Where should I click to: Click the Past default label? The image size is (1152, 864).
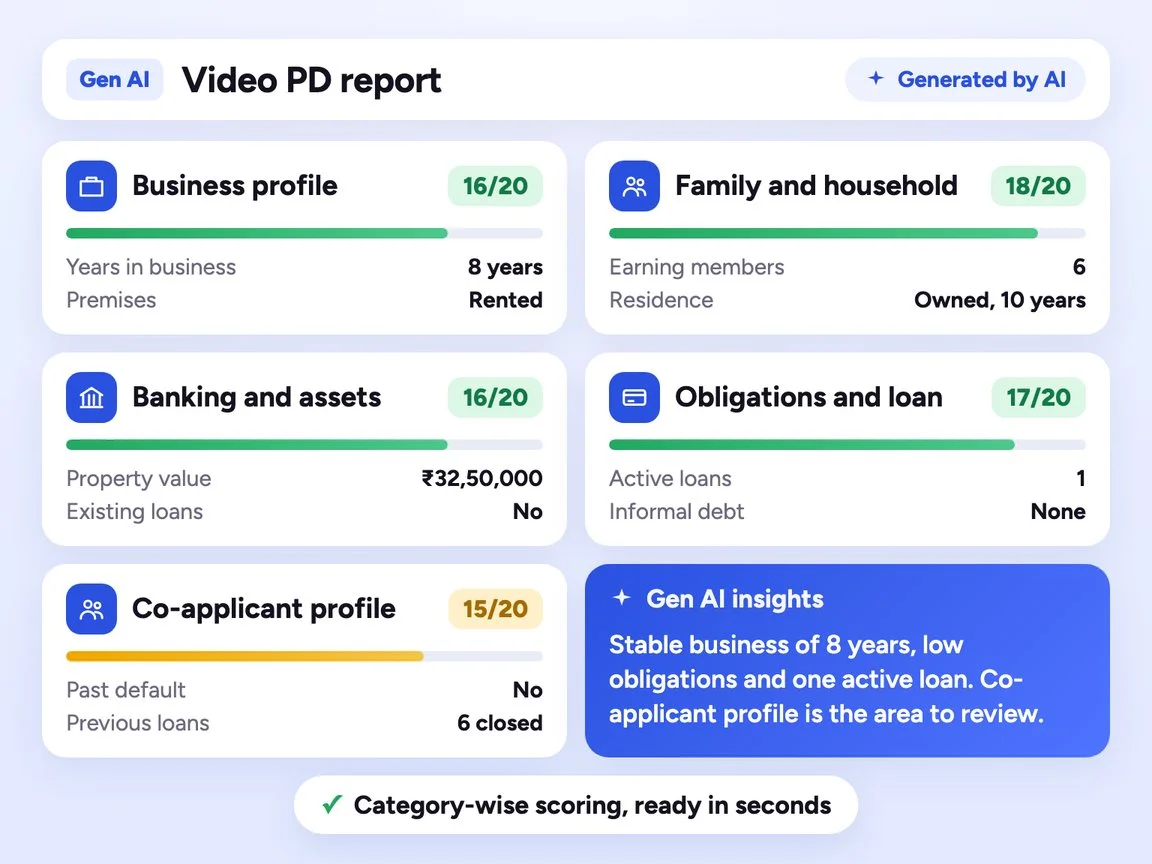click(x=126, y=690)
